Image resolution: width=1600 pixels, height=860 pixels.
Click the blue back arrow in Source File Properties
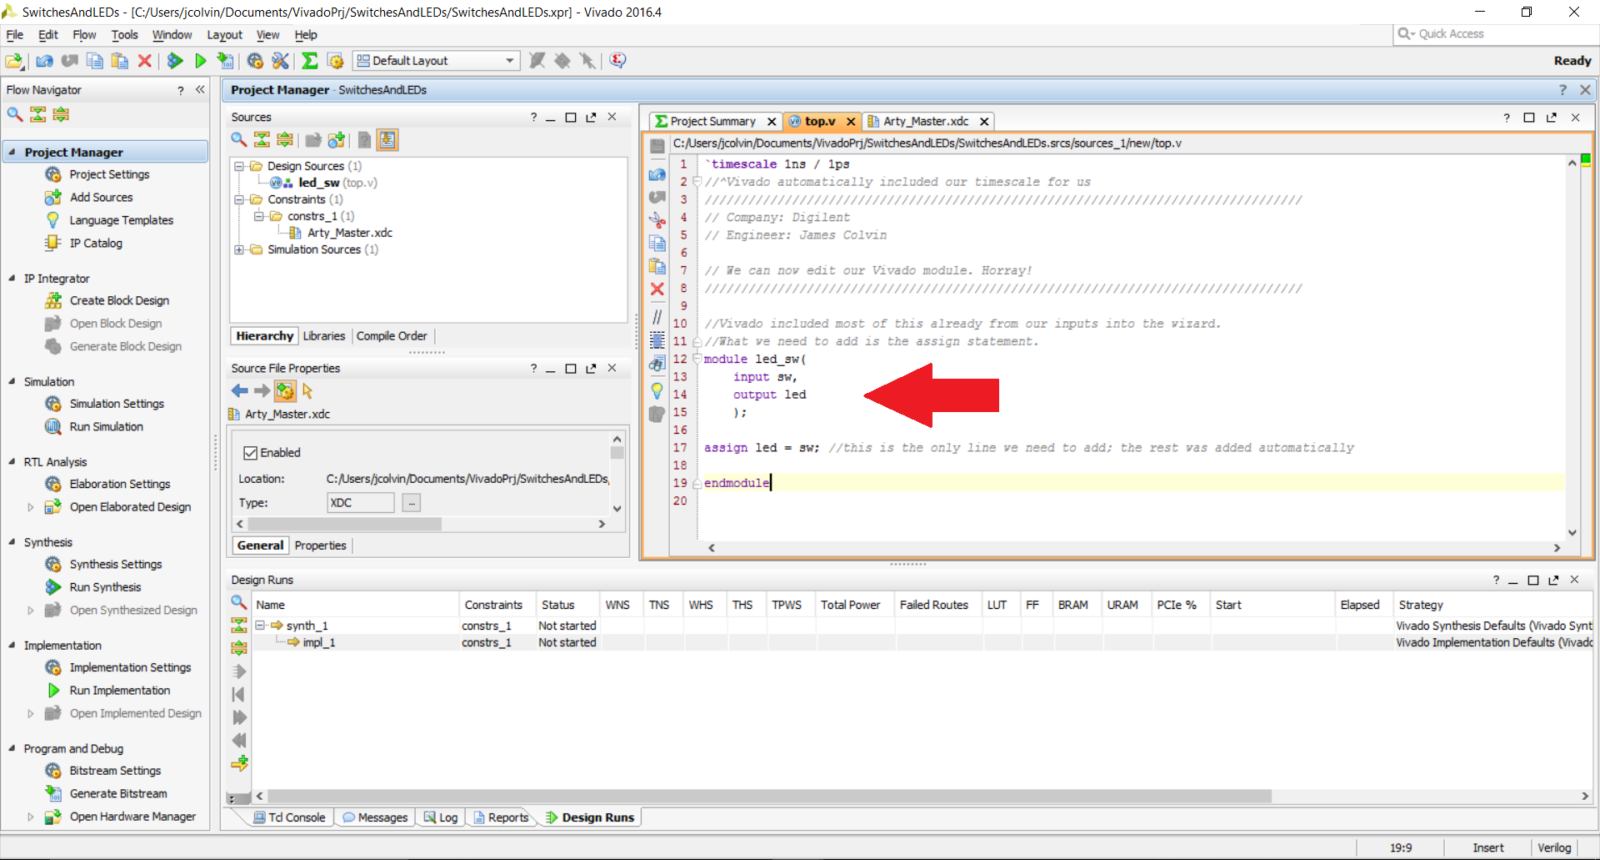pos(240,391)
